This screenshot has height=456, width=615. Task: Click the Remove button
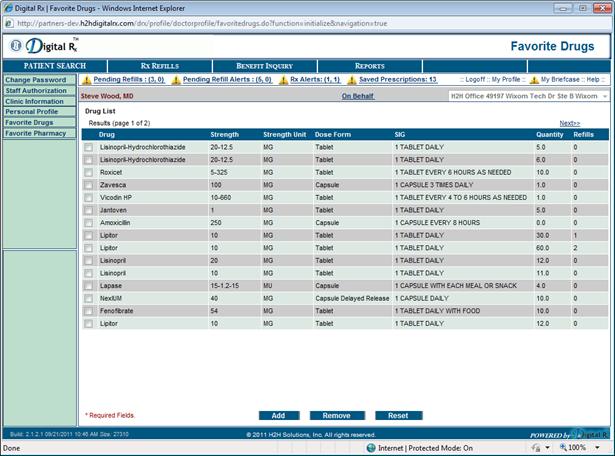click(336, 415)
